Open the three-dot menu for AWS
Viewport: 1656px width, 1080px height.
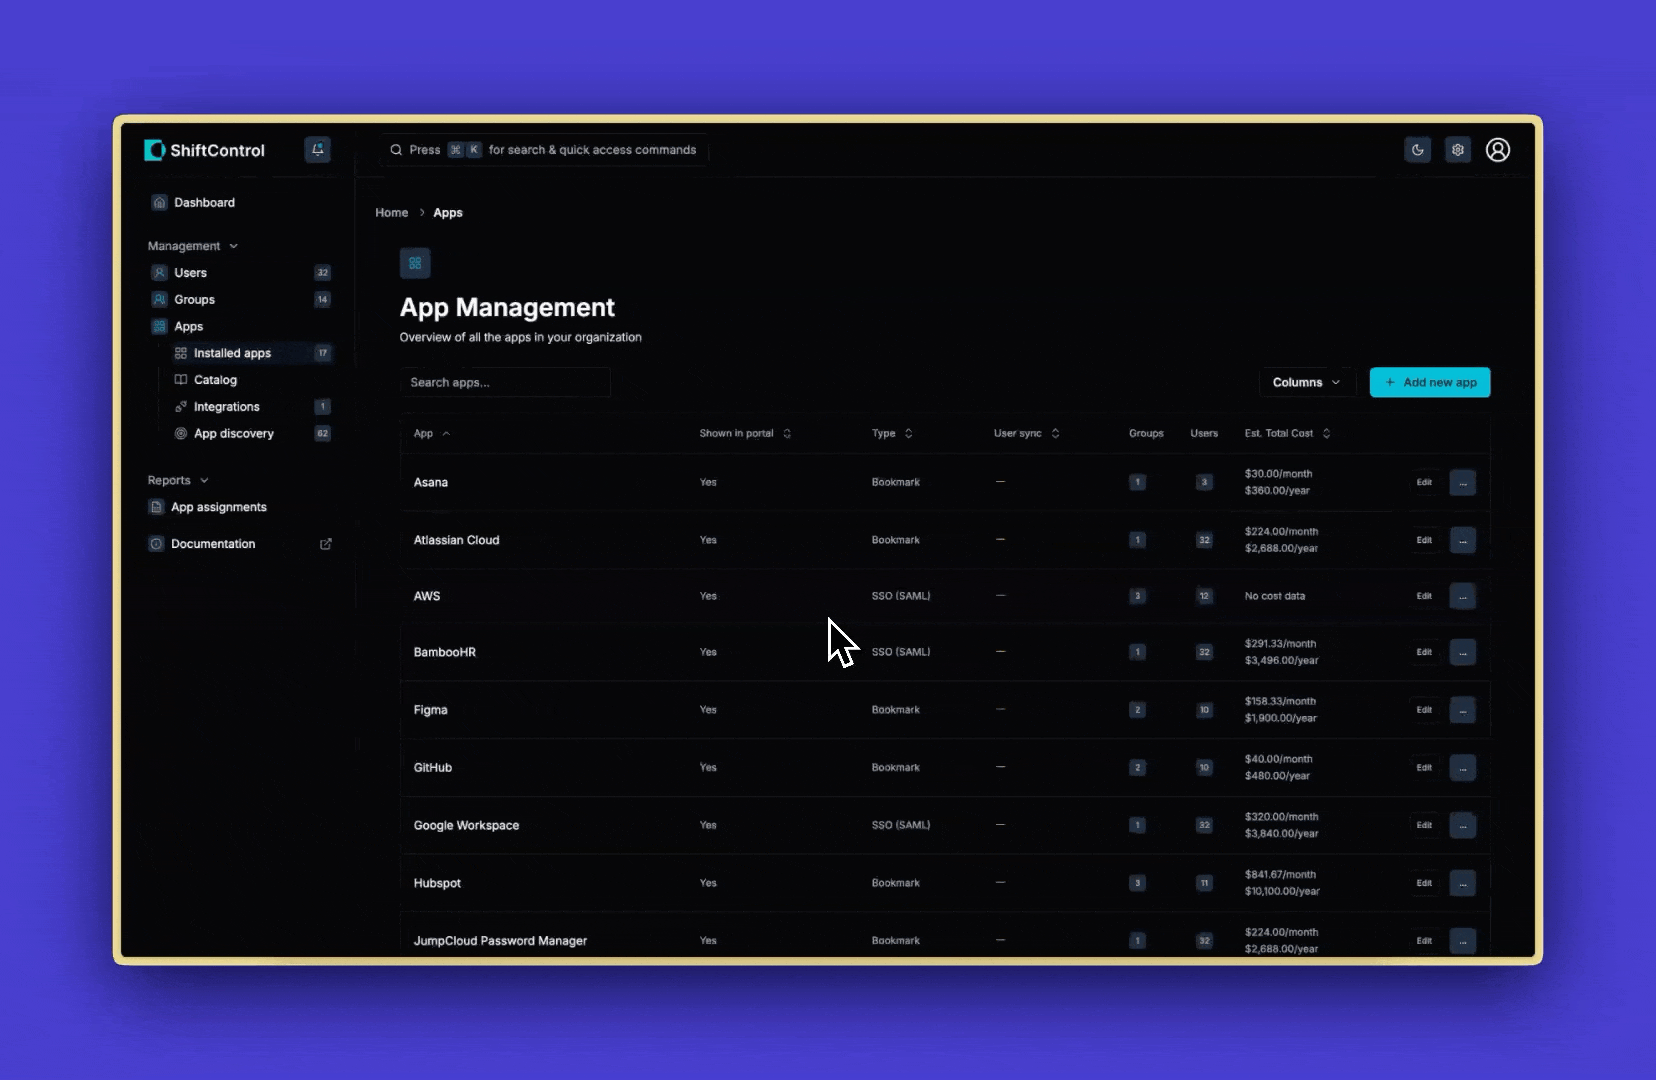pos(1462,596)
